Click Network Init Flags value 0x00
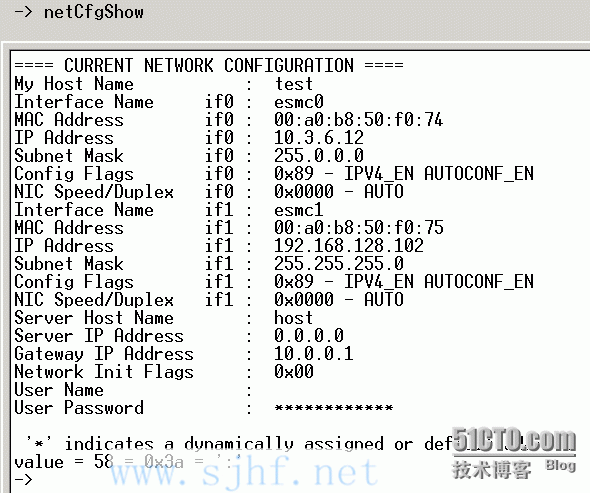 [x=294, y=371]
